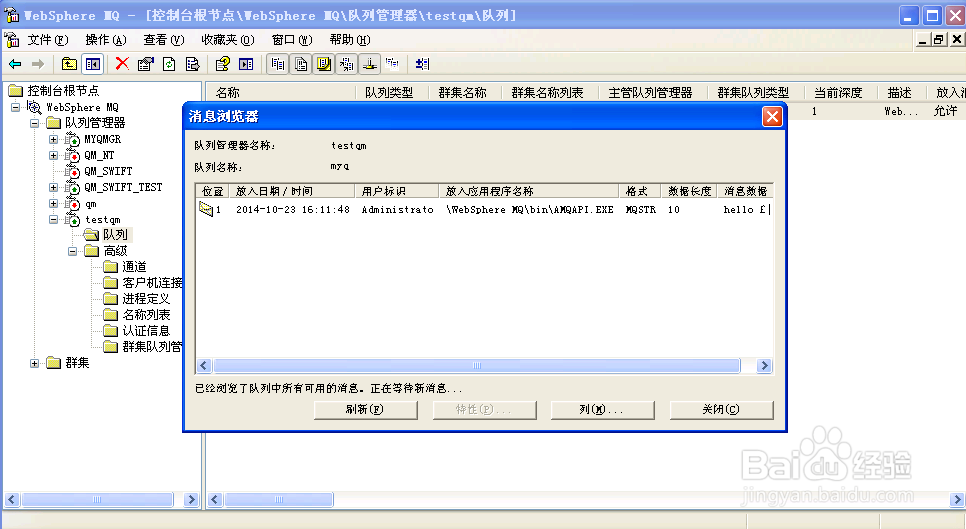Toggle the arrow-marked queue list filter button
966x529 pixels.
[x=346, y=64]
